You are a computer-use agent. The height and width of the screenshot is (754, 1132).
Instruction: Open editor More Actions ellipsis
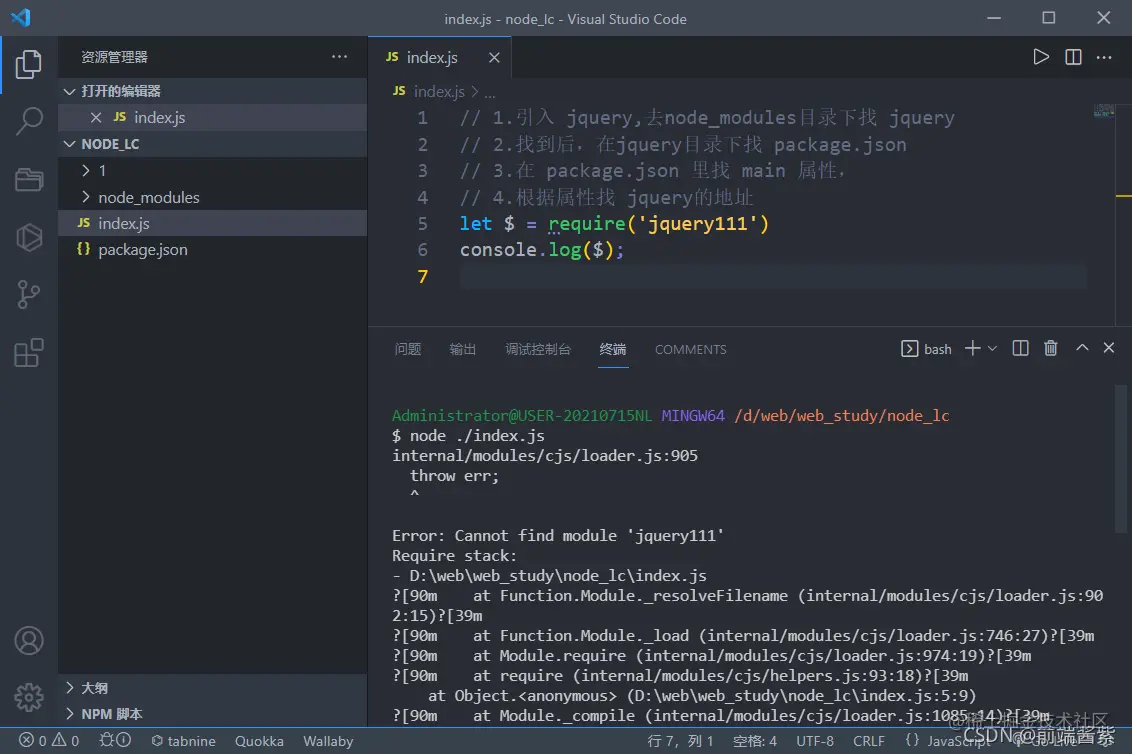(x=1104, y=57)
